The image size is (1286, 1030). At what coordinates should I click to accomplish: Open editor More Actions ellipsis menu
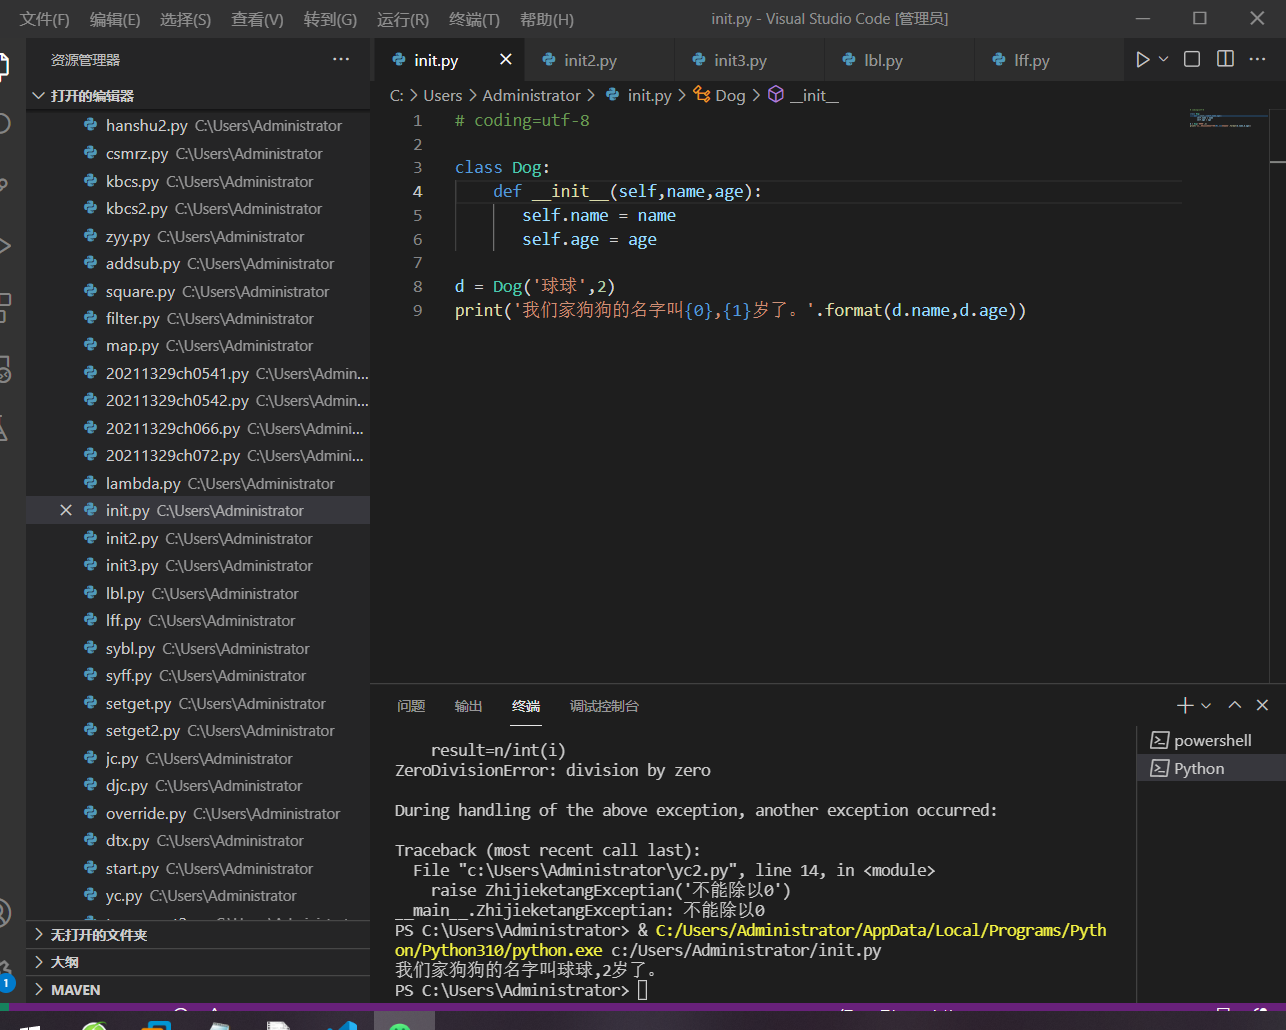tap(1258, 60)
